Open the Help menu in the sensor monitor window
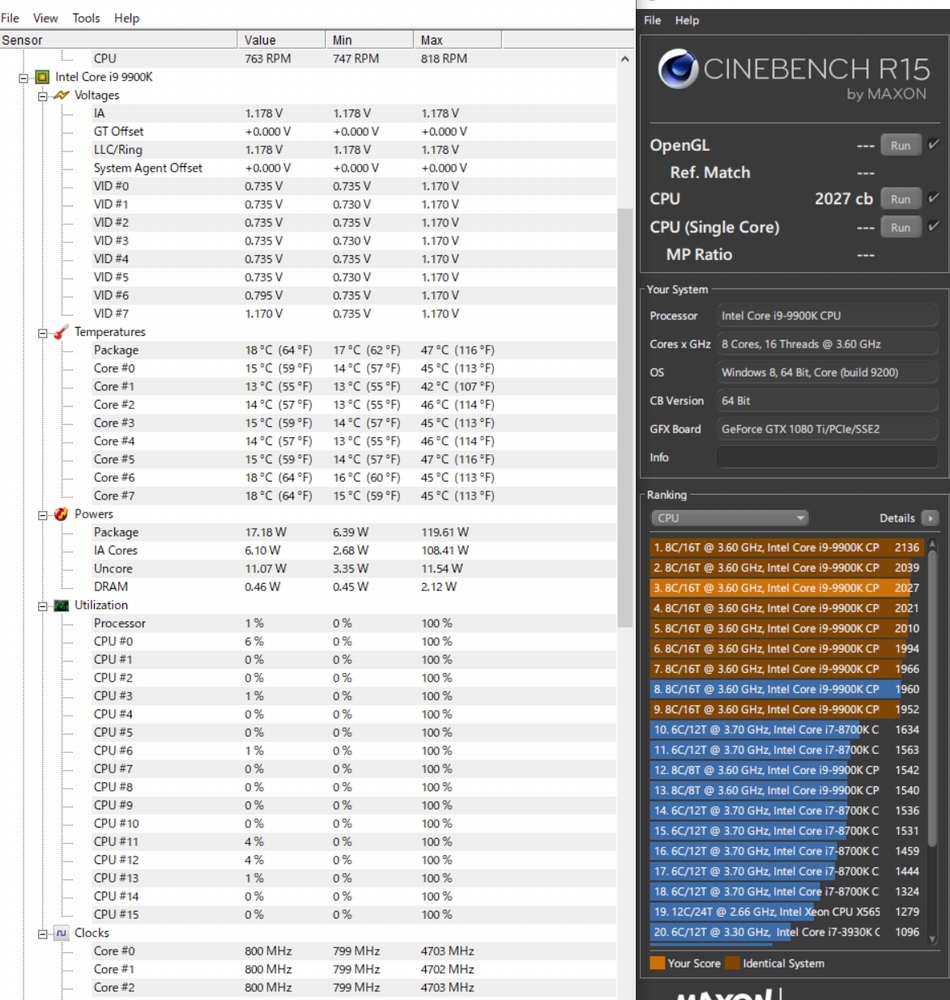 127,18
